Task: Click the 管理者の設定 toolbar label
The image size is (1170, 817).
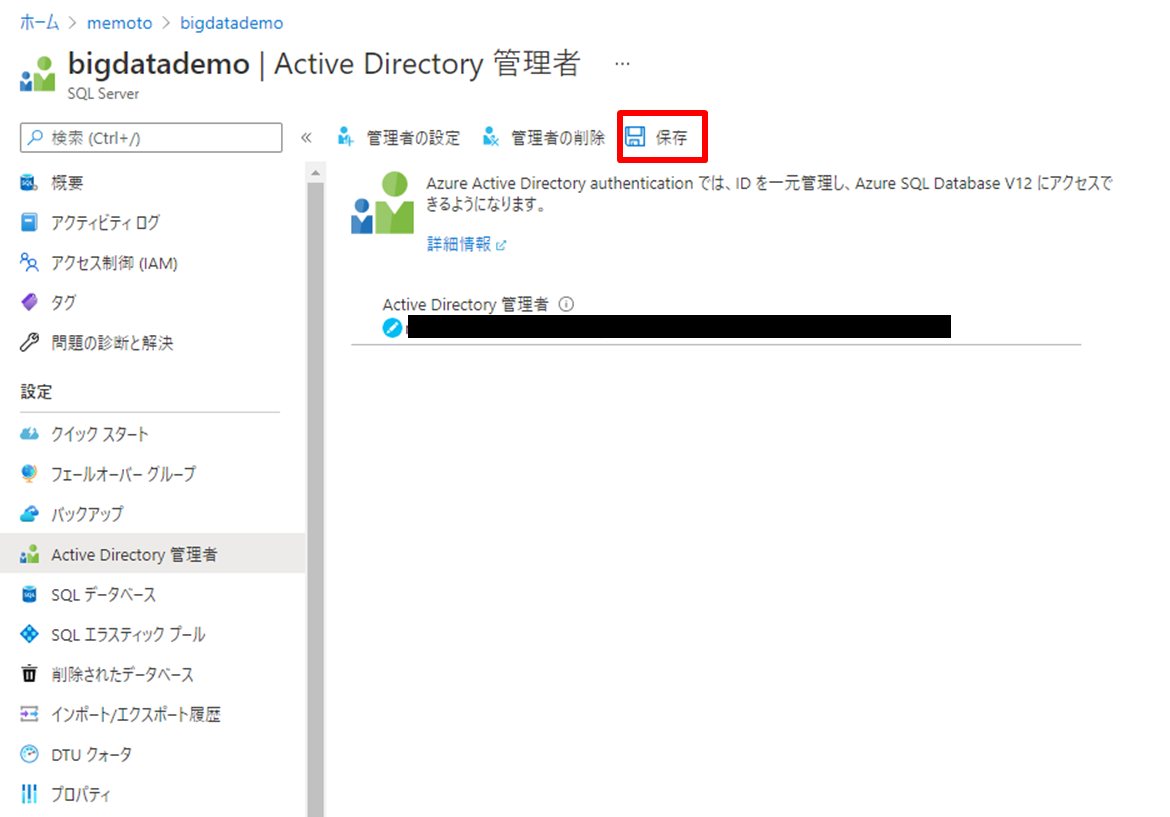Action: pyautogui.click(x=413, y=137)
